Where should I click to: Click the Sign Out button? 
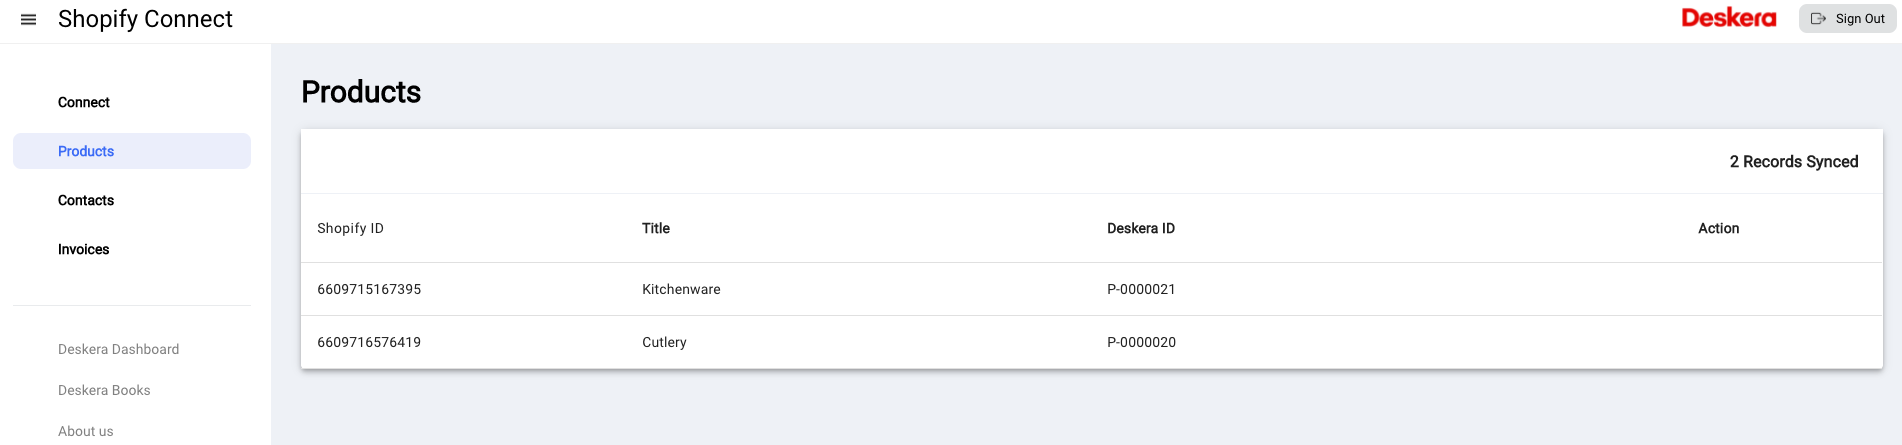[1847, 19]
